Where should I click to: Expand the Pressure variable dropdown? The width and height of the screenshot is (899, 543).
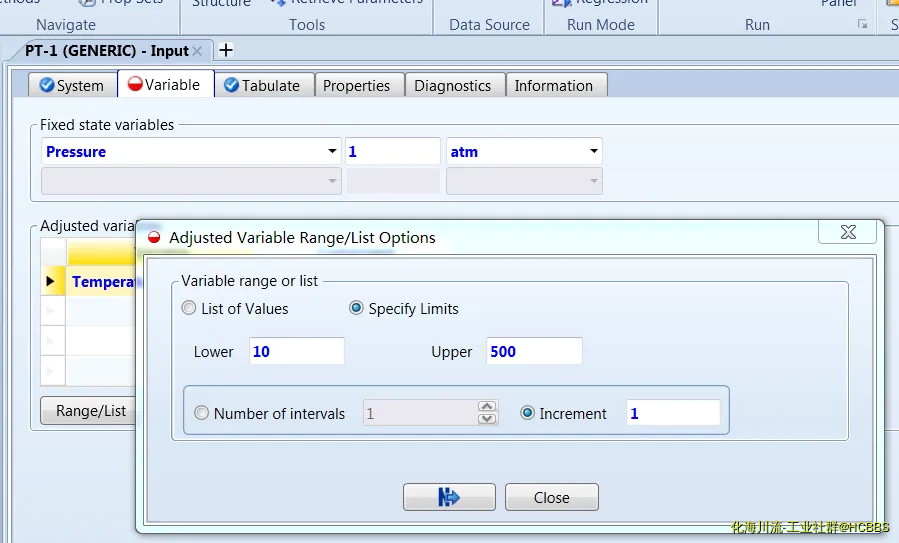point(332,152)
